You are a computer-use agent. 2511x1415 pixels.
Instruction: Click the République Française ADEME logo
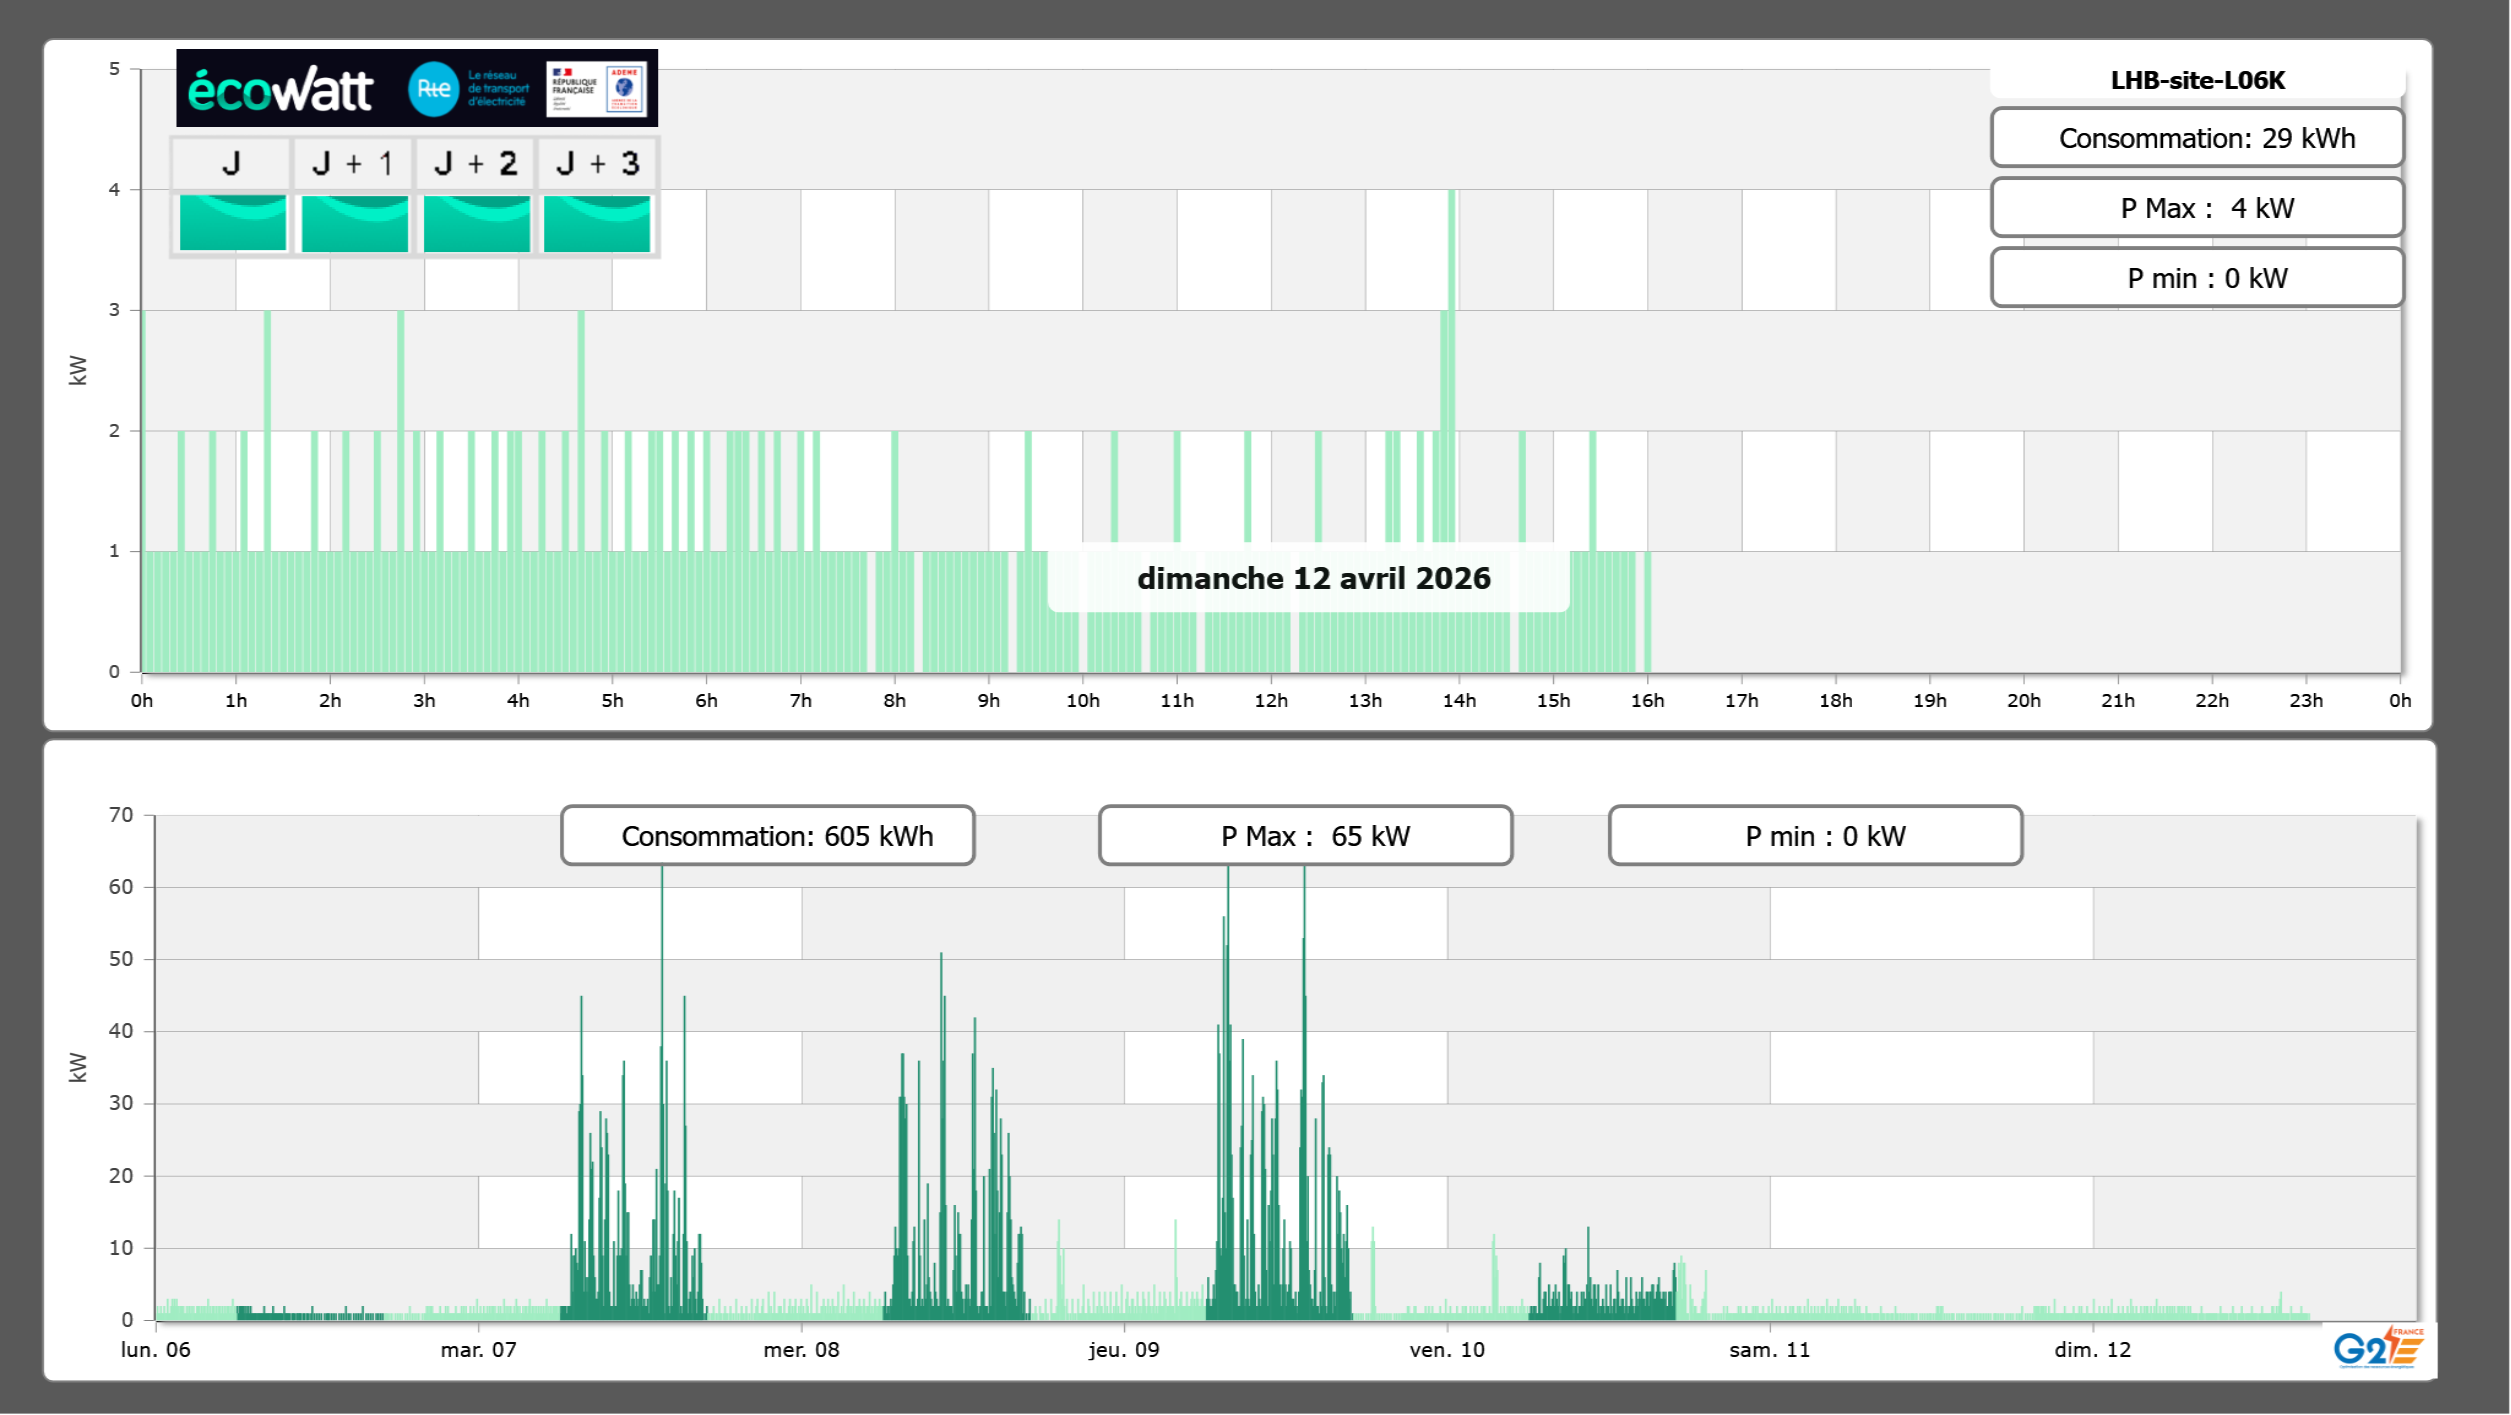pyautogui.click(x=596, y=89)
